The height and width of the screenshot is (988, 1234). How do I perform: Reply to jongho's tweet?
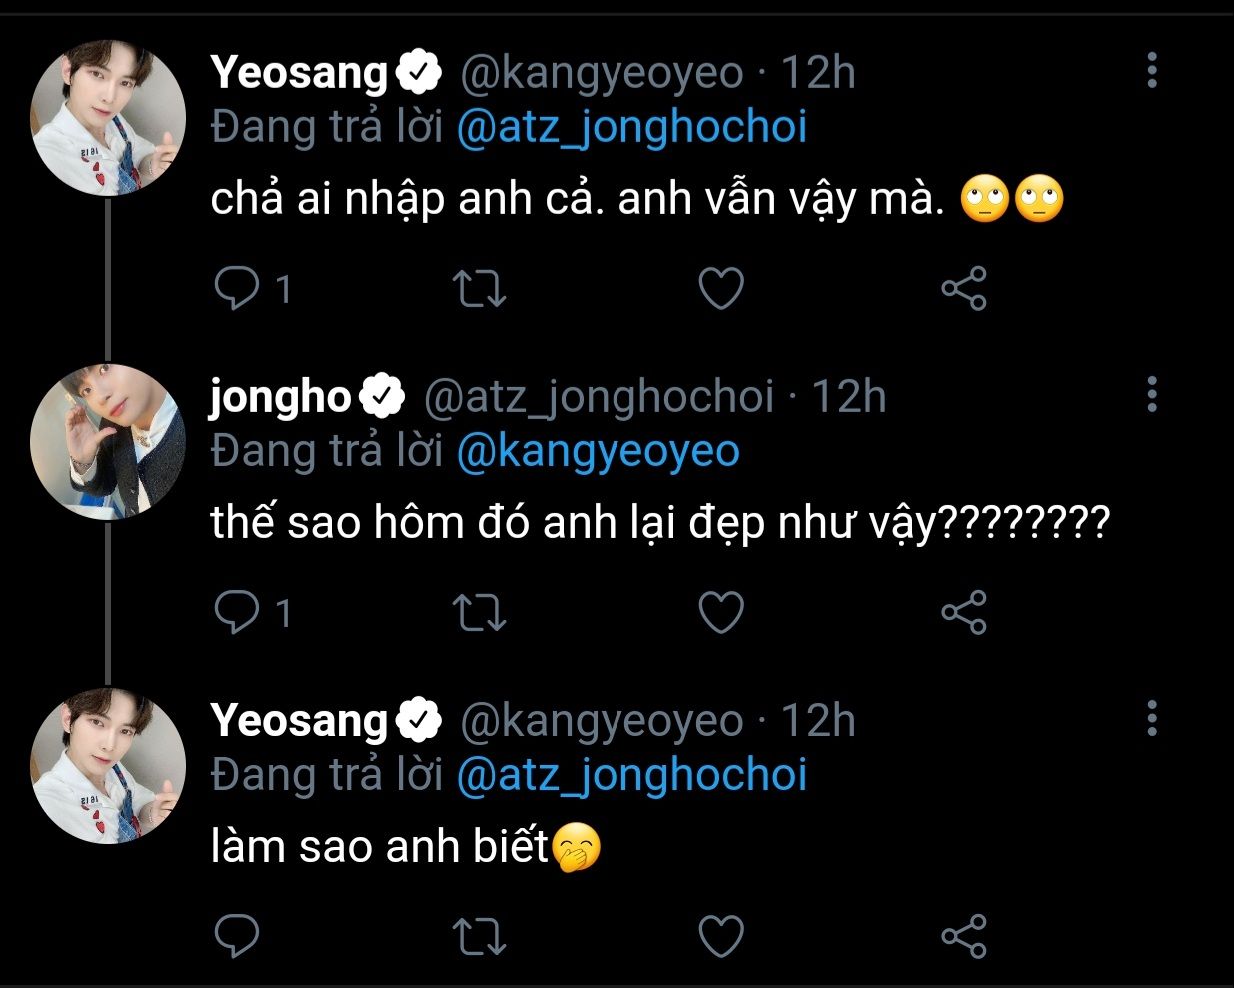[x=237, y=613]
